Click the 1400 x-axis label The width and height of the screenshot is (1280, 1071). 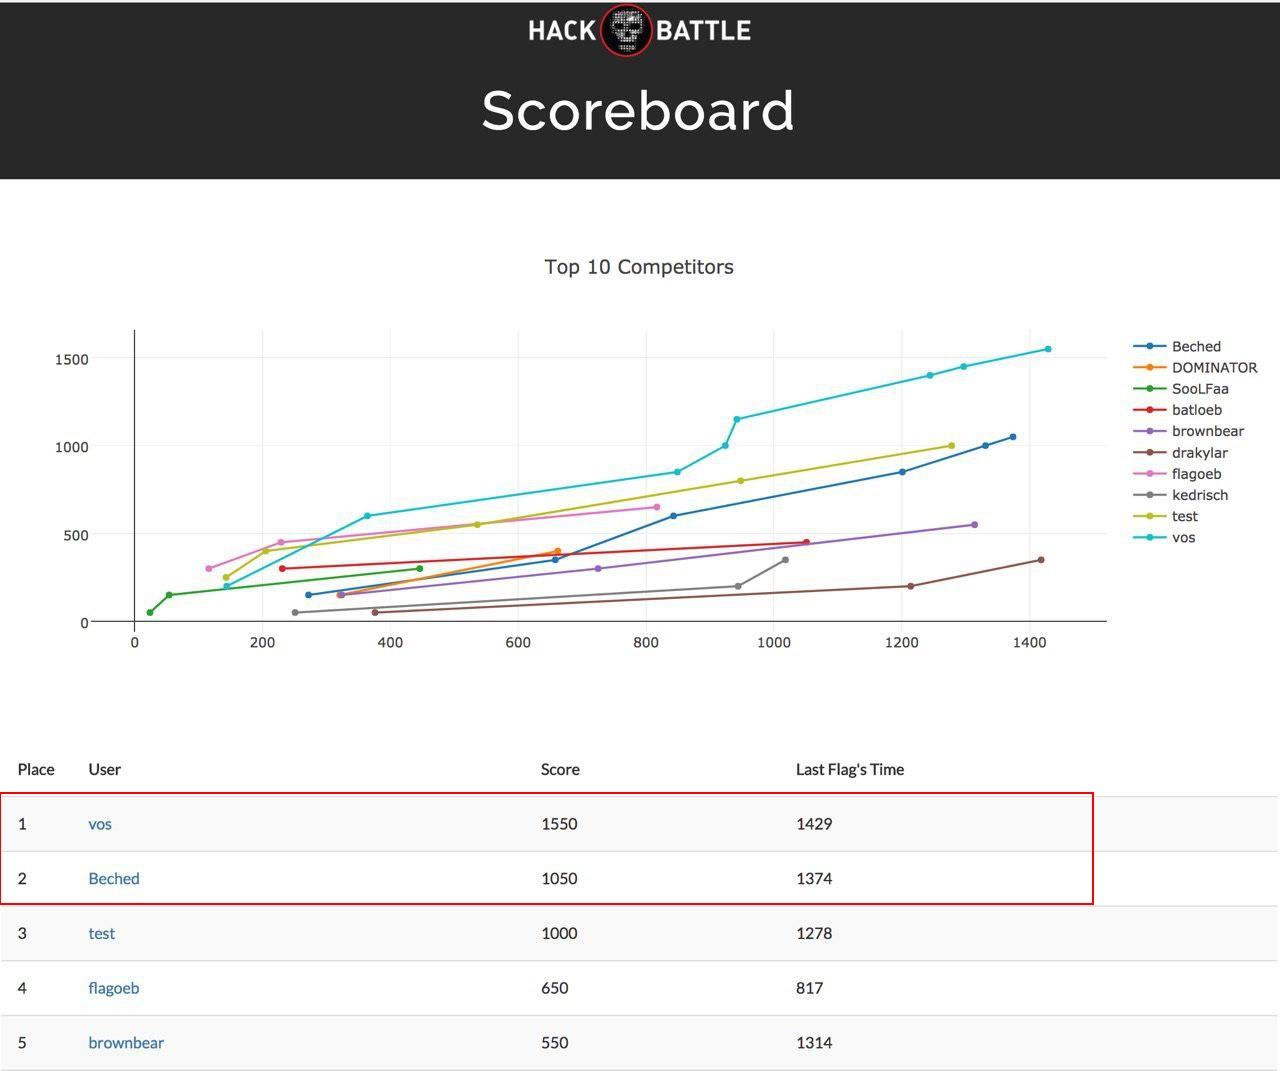1030,642
